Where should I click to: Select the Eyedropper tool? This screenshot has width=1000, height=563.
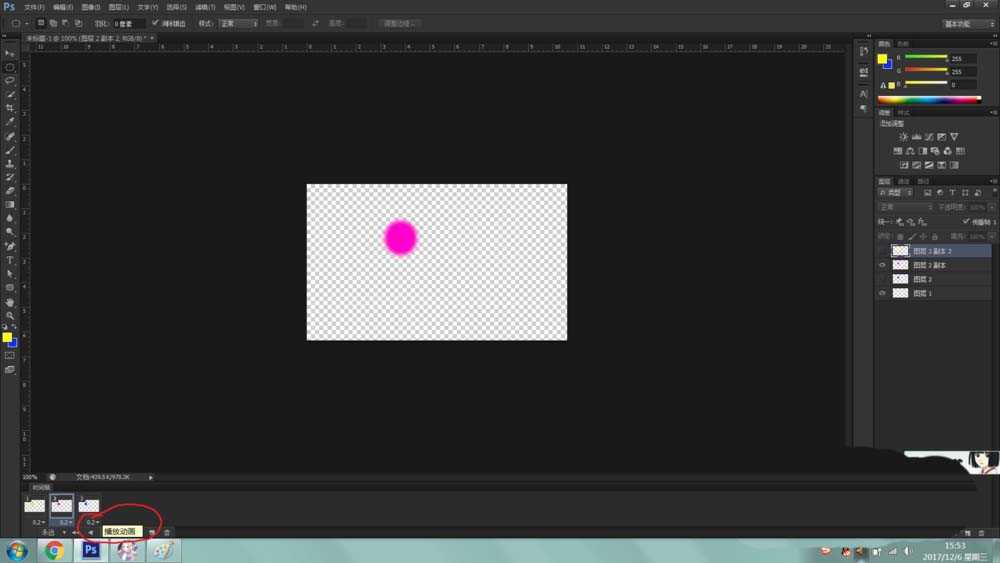click(10, 122)
